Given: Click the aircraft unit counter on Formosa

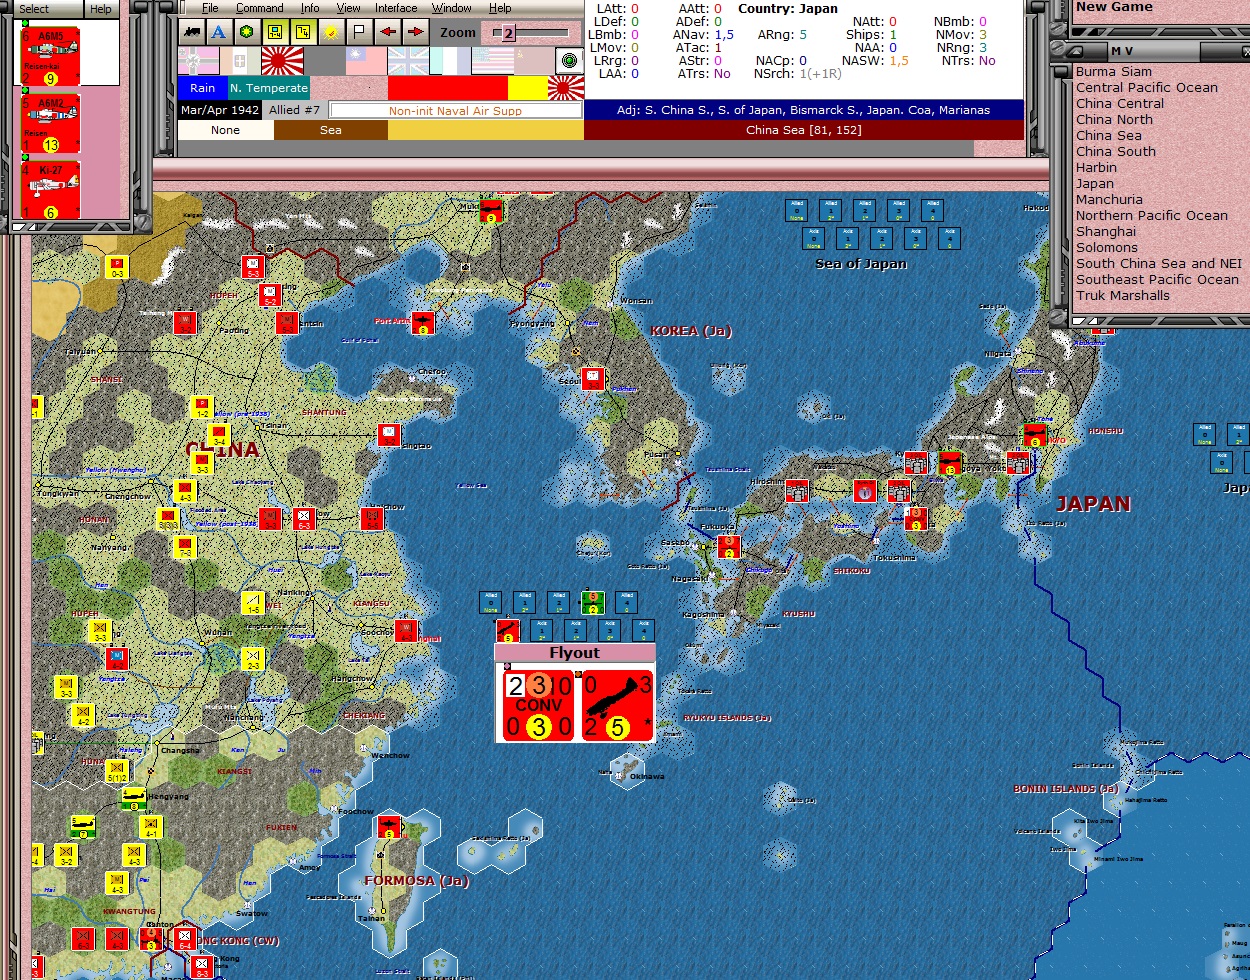Looking at the screenshot, I should tap(388, 828).
